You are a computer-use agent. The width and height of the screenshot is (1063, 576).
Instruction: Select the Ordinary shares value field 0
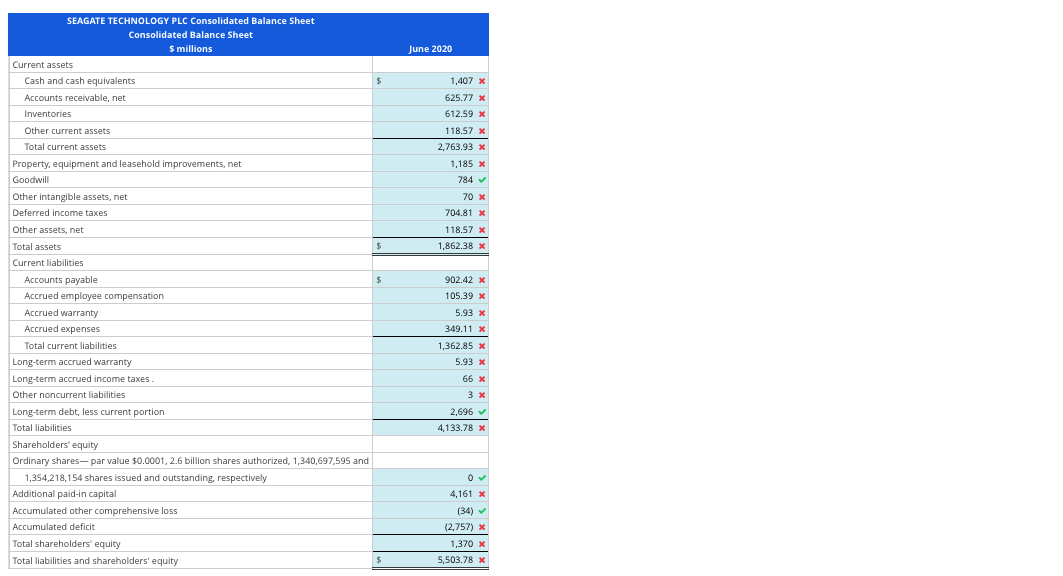[x=430, y=478]
